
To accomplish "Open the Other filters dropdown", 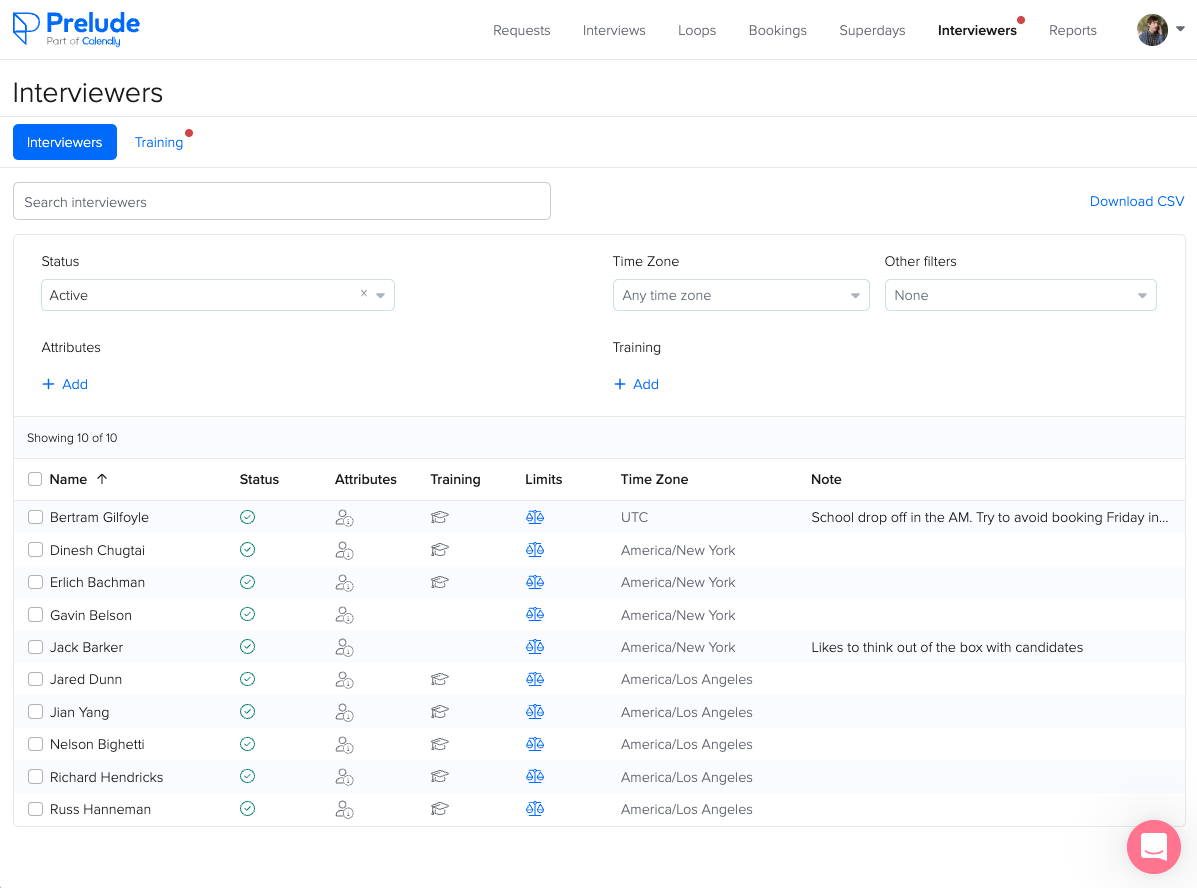I will pyautogui.click(x=1020, y=295).
